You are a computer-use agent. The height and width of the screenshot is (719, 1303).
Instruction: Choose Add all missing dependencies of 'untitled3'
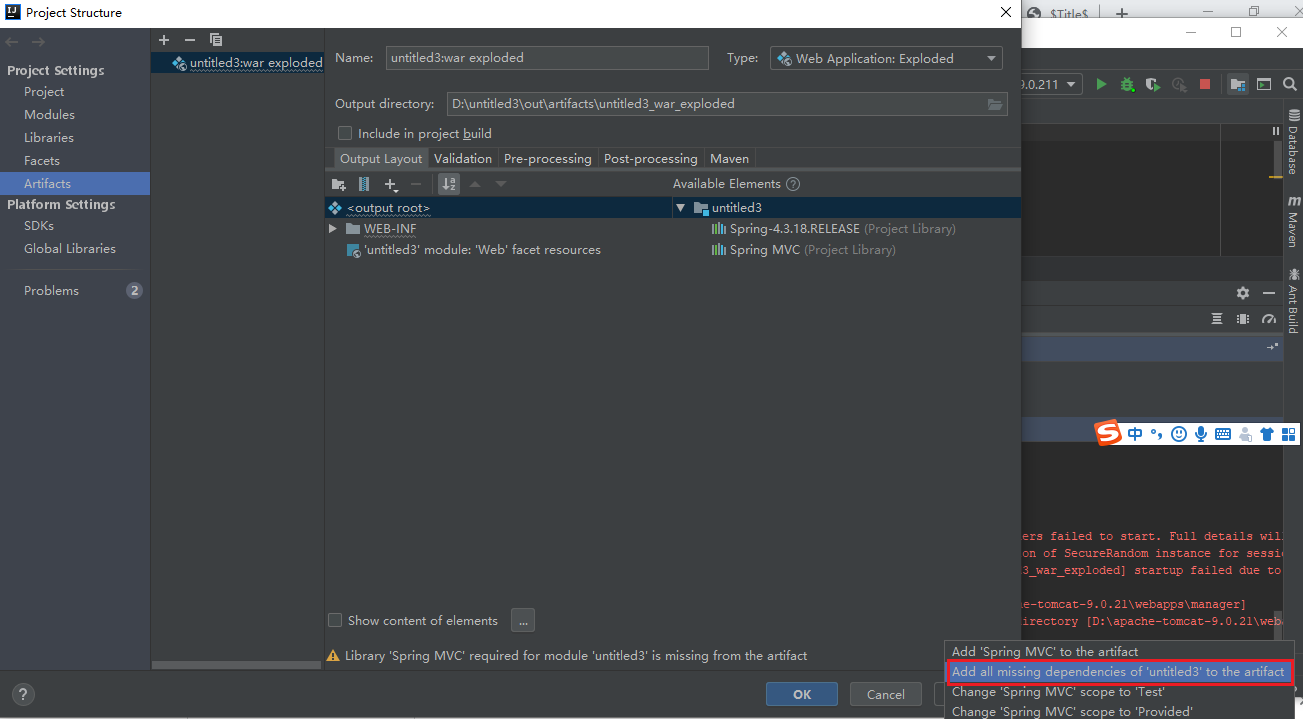(x=1119, y=672)
